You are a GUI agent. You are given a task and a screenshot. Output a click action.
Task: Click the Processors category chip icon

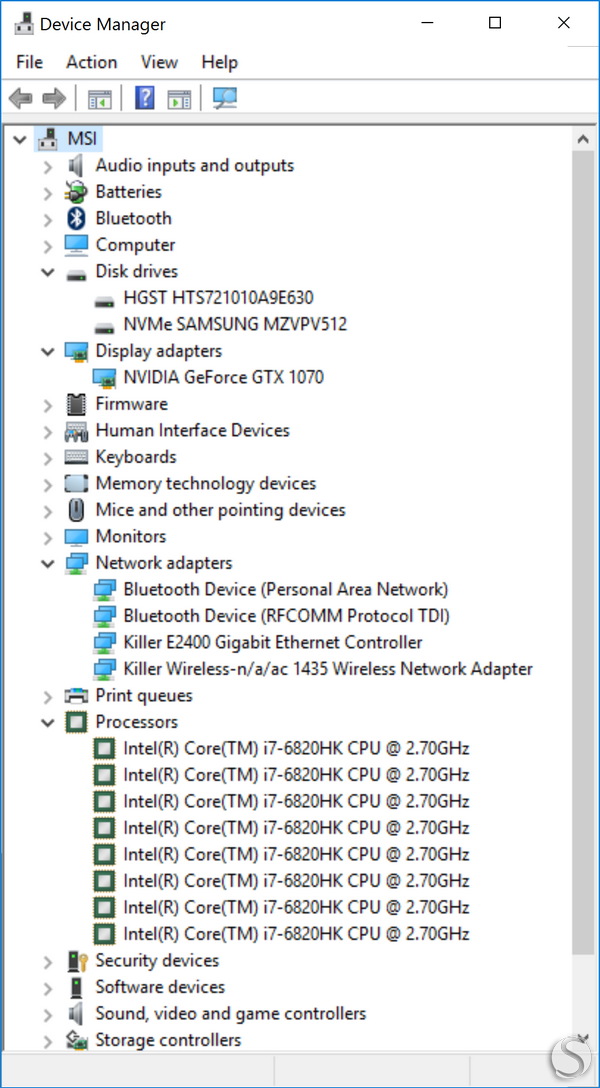(x=76, y=722)
